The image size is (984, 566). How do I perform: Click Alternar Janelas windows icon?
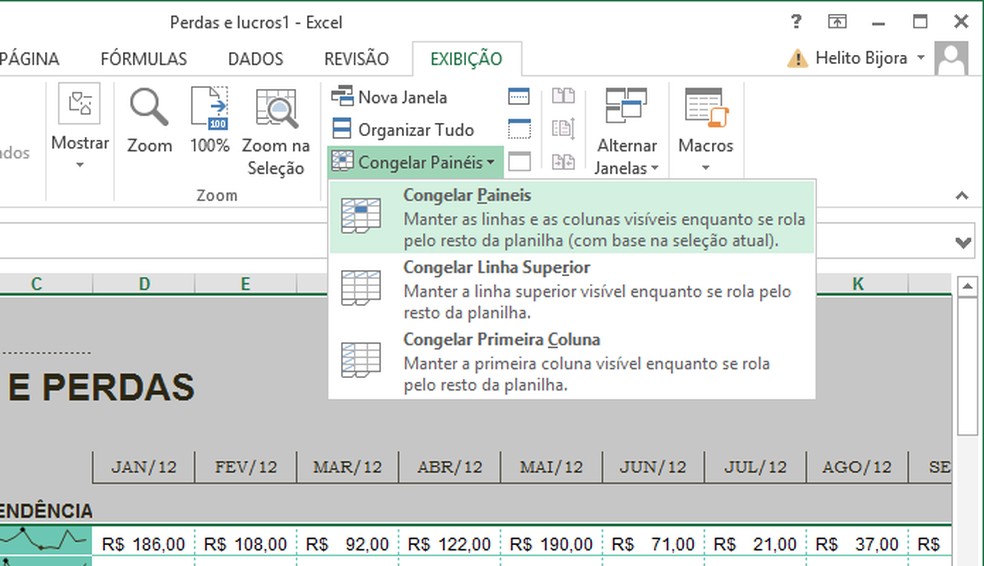tap(626, 105)
